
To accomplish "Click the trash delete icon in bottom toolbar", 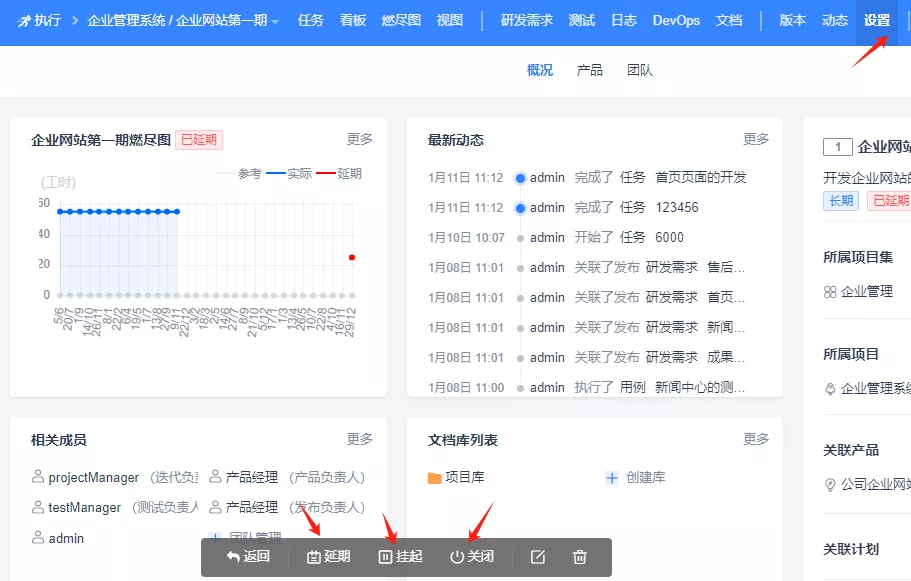I will (579, 557).
